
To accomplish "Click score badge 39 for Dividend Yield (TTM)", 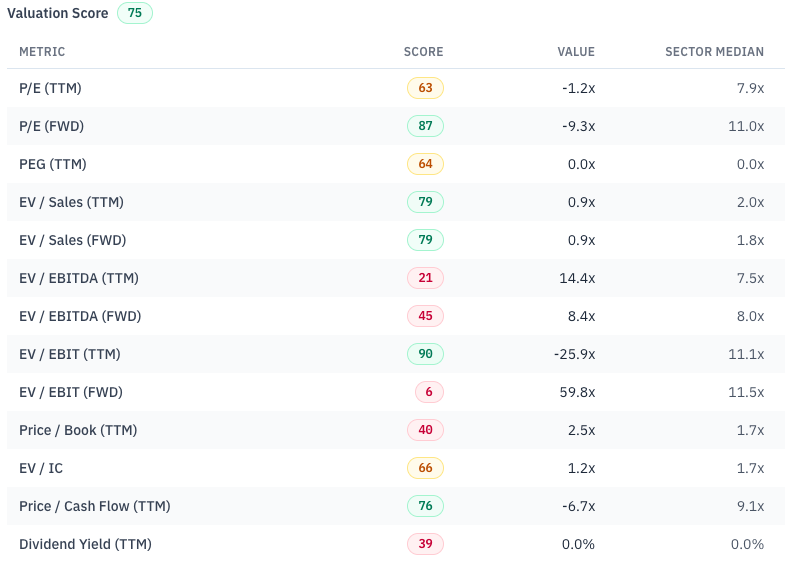I will click(x=425, y=544).
